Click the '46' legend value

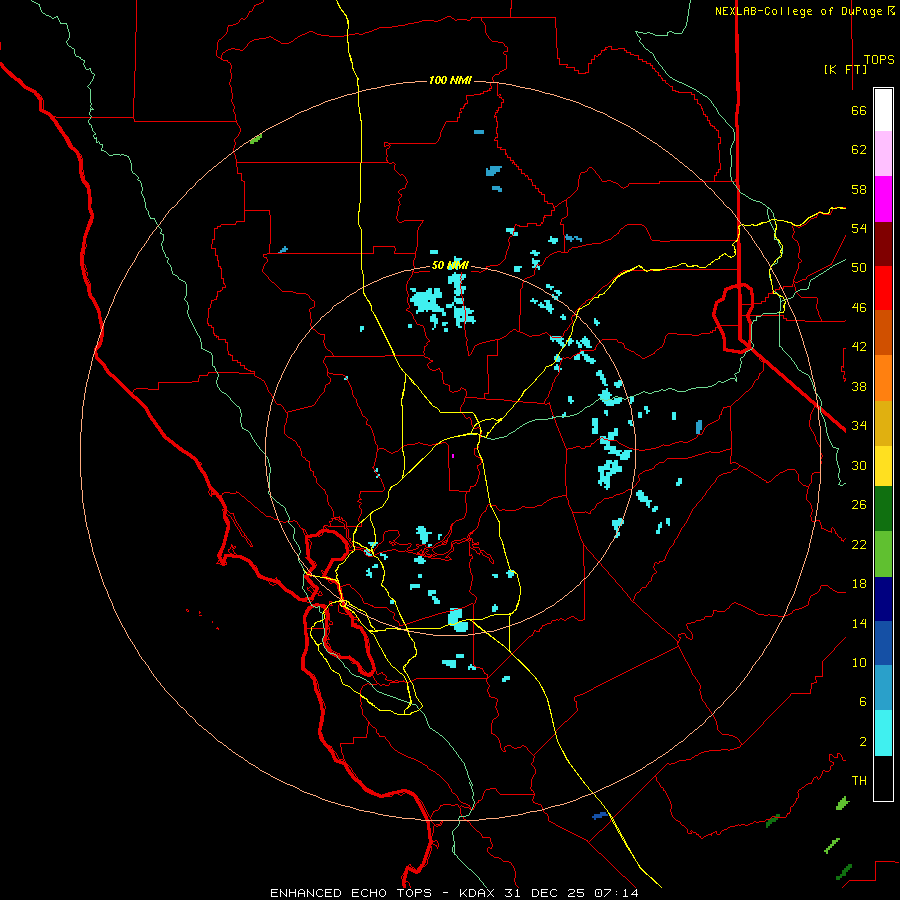pos(859,308)
